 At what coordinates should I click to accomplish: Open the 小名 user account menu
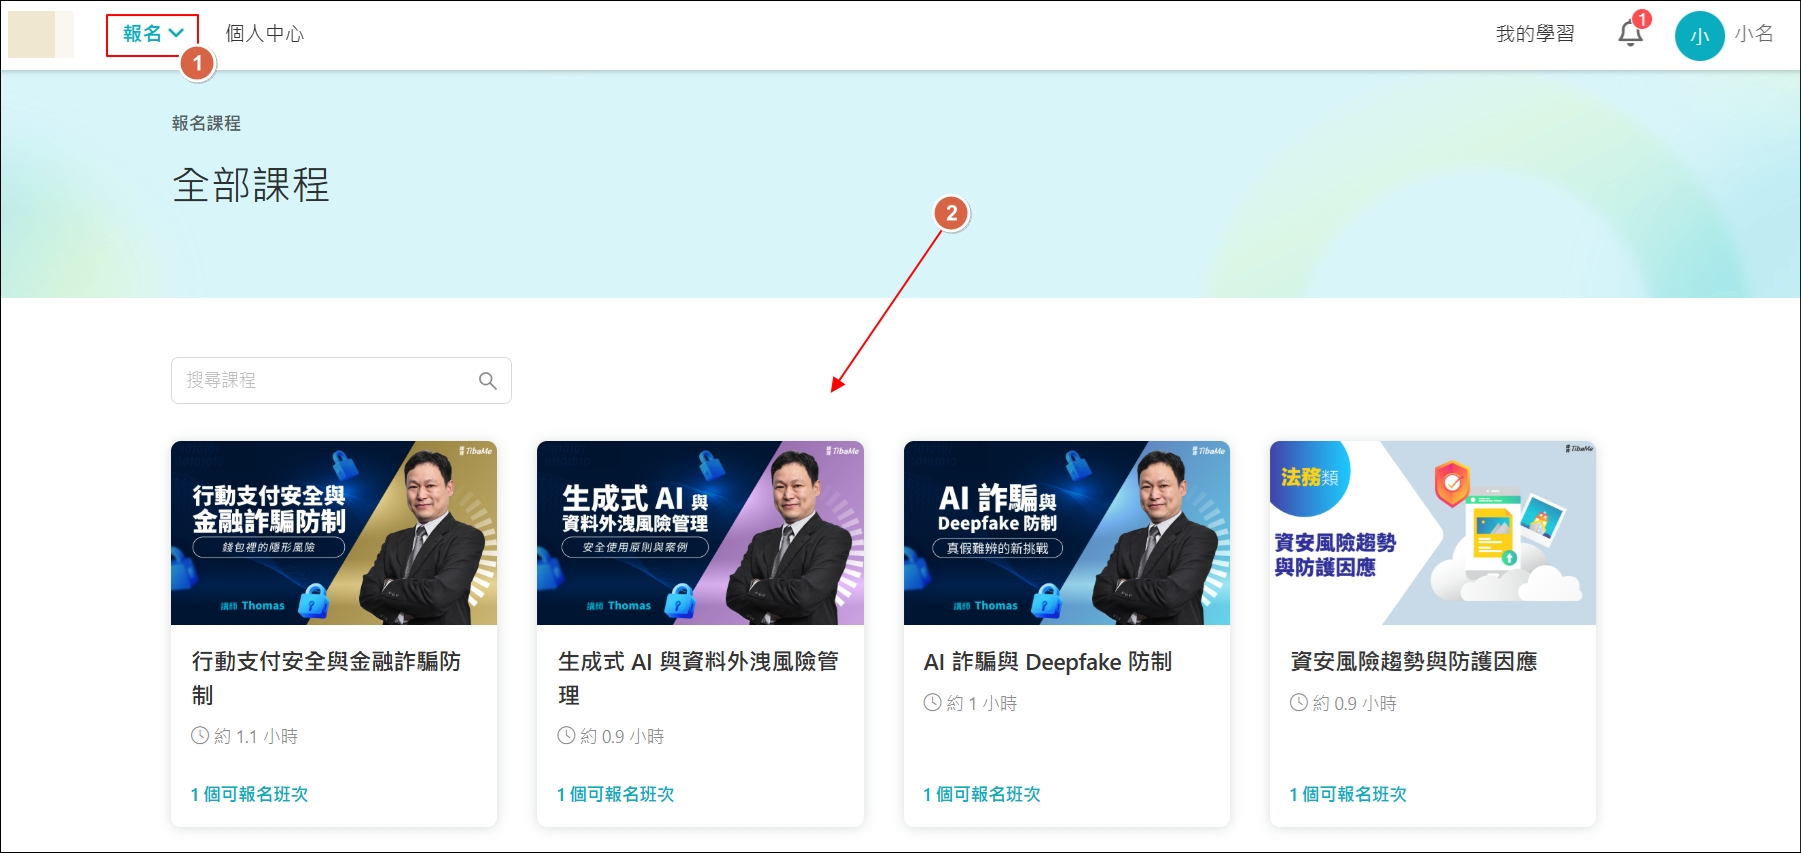pos(1753,34)
